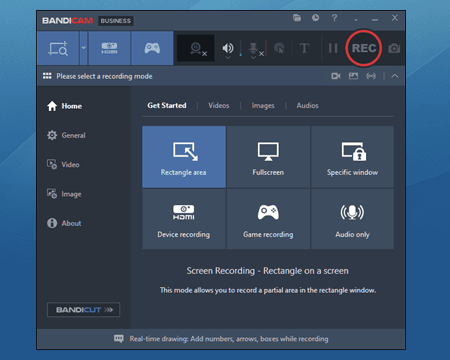Switch to the Get Started tab

click(x=167, y=105)
